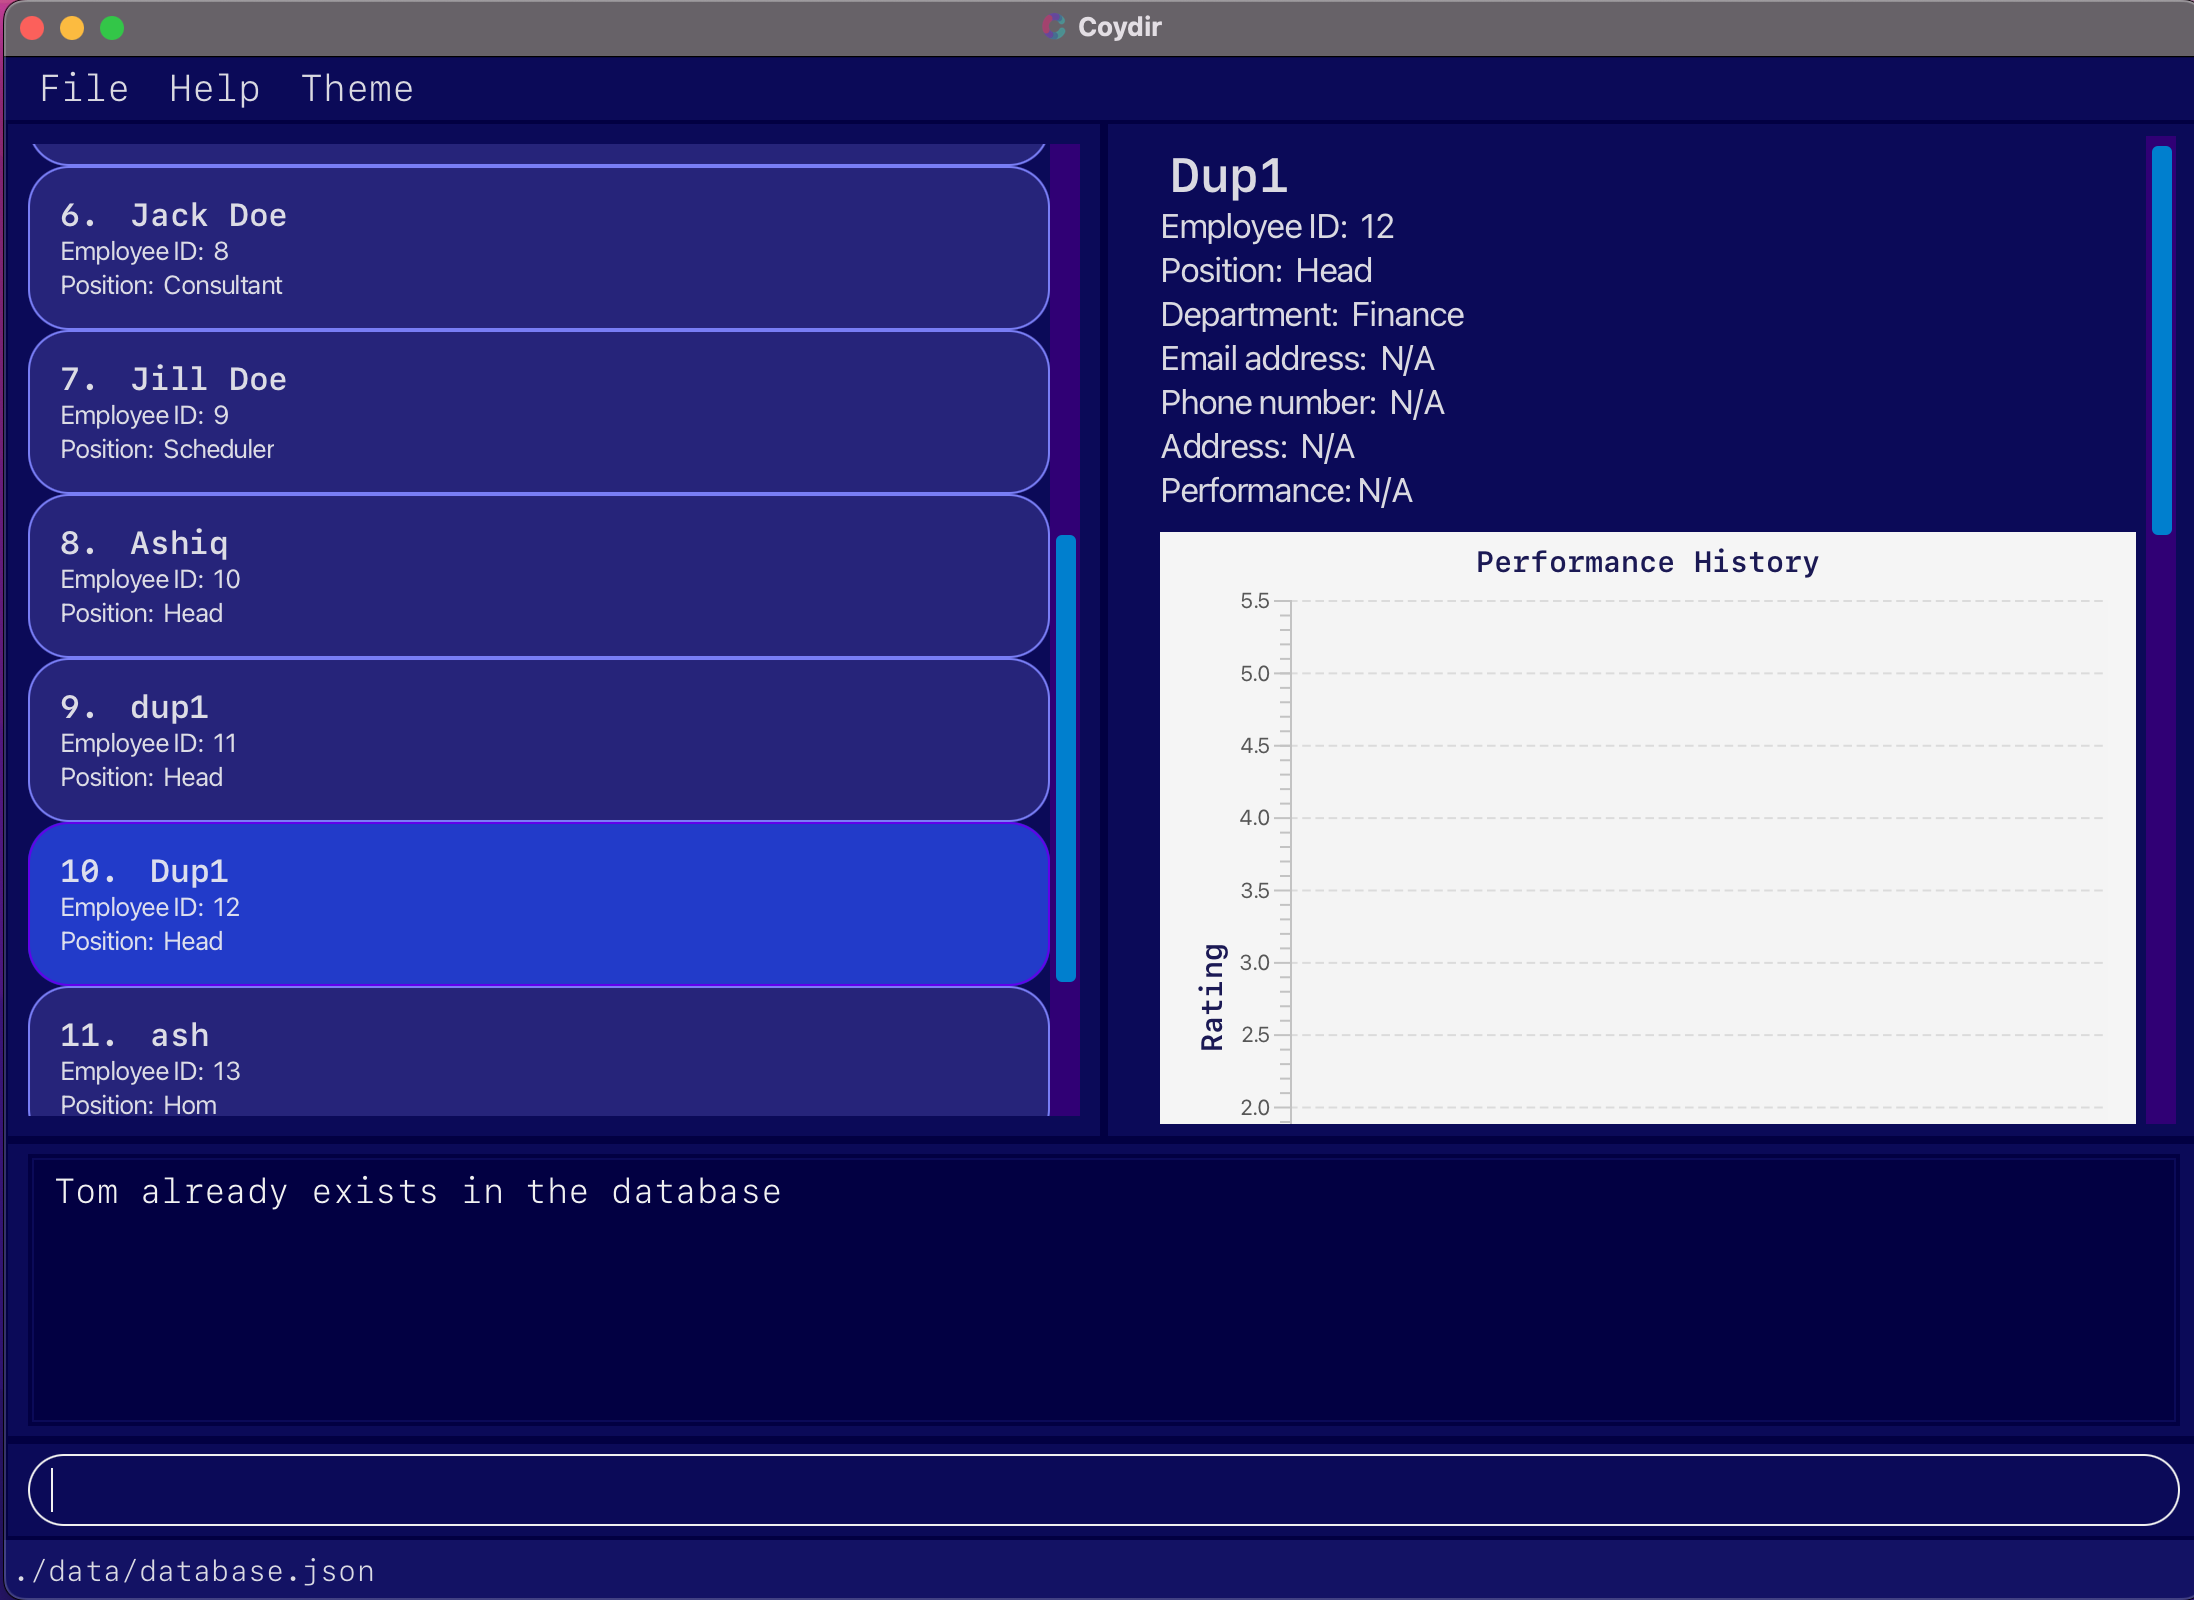This screenshot has height=1600, width=2194.
Task: Select Ashiq employee card
Action: coord(538,576)
